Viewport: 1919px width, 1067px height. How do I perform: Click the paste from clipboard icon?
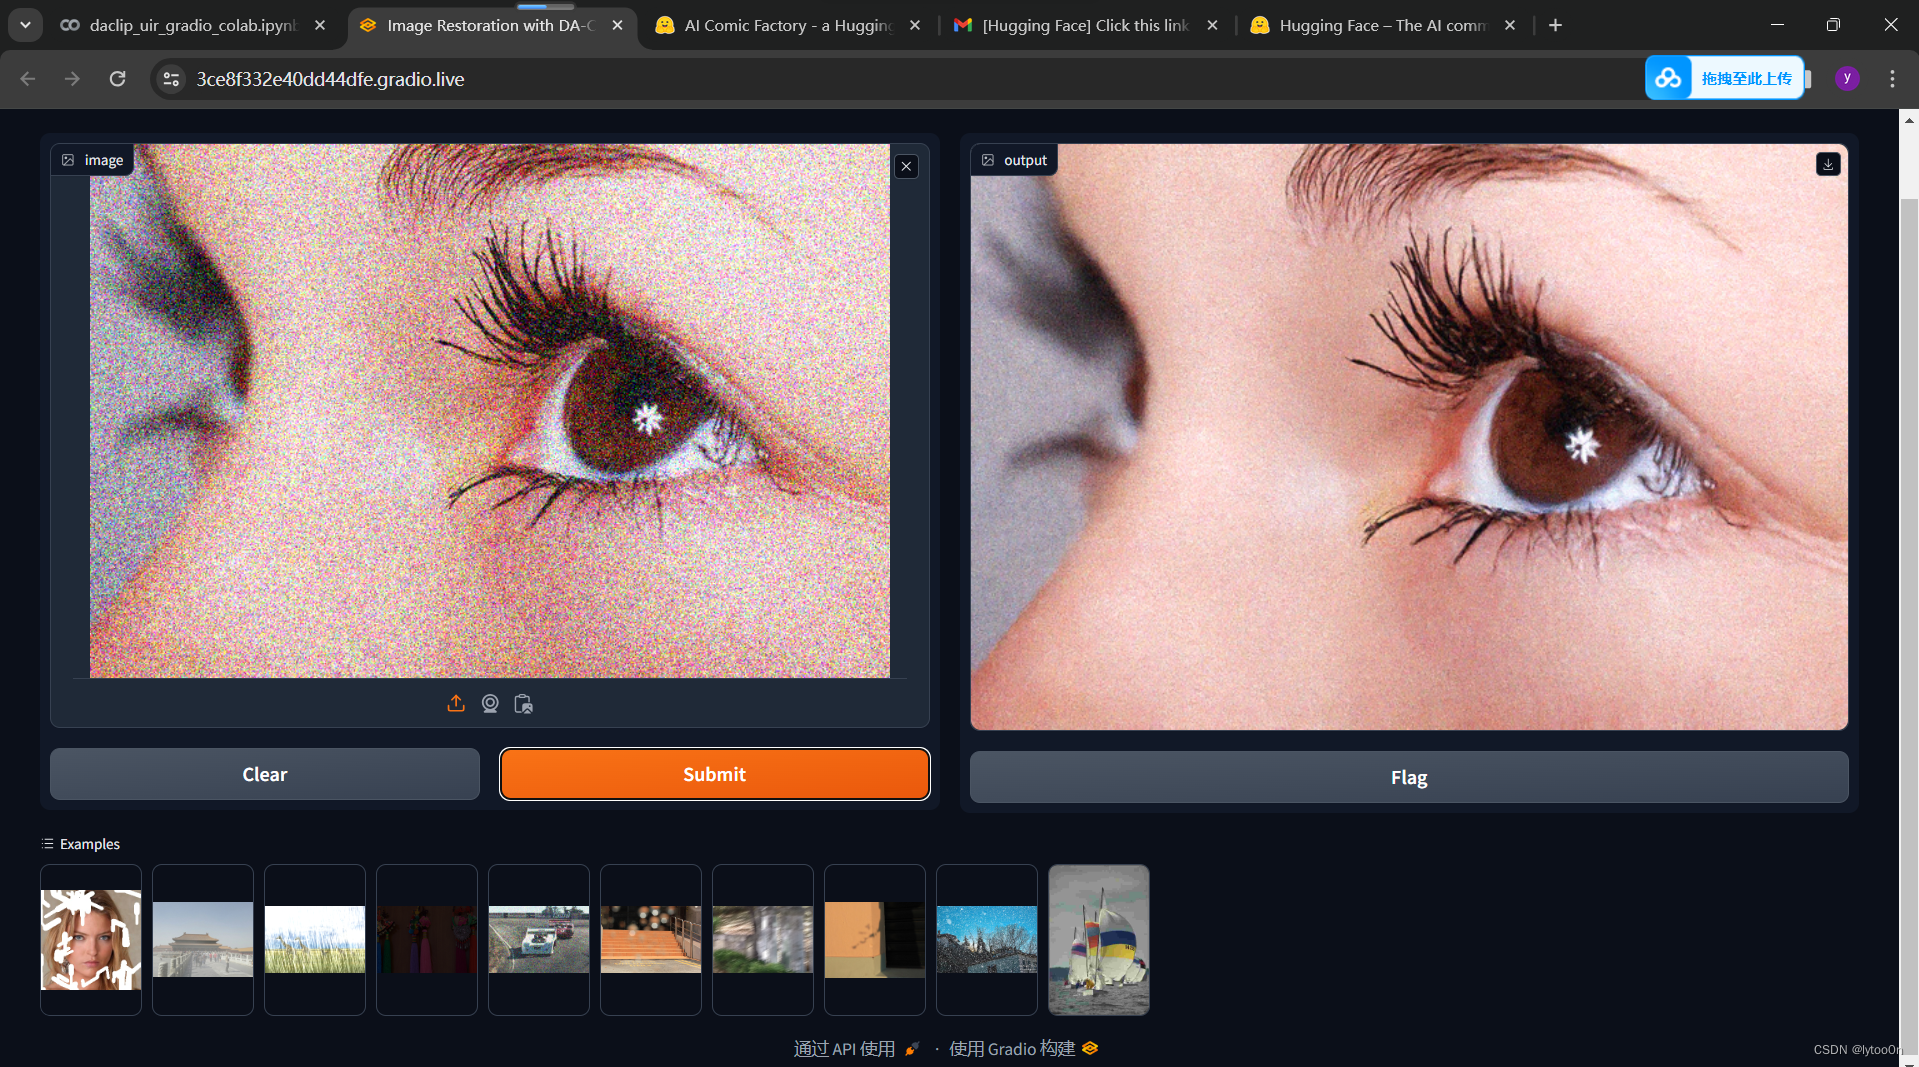click(x=523, y=704)
